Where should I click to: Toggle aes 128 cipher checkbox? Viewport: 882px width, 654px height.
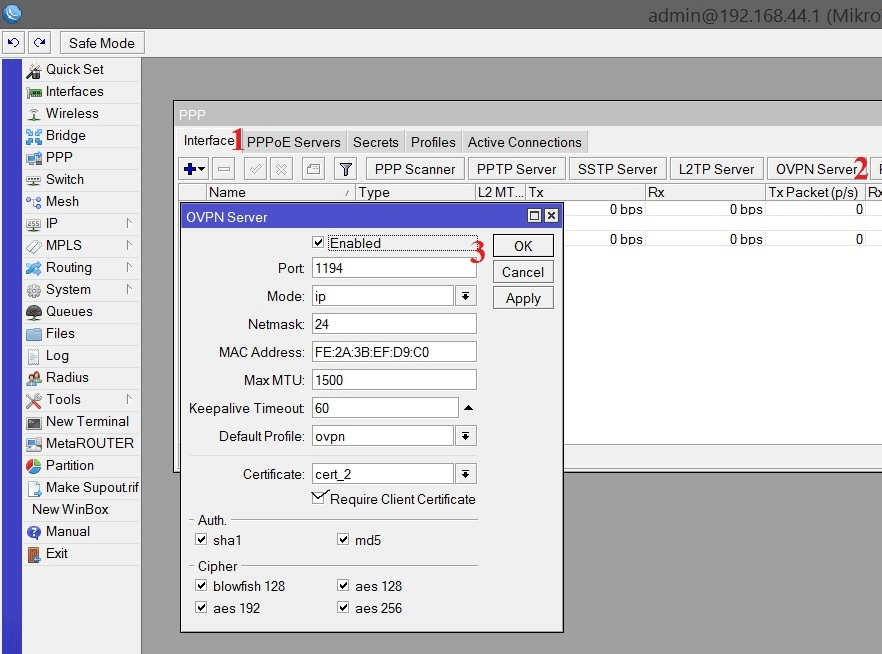pos(343,585)
